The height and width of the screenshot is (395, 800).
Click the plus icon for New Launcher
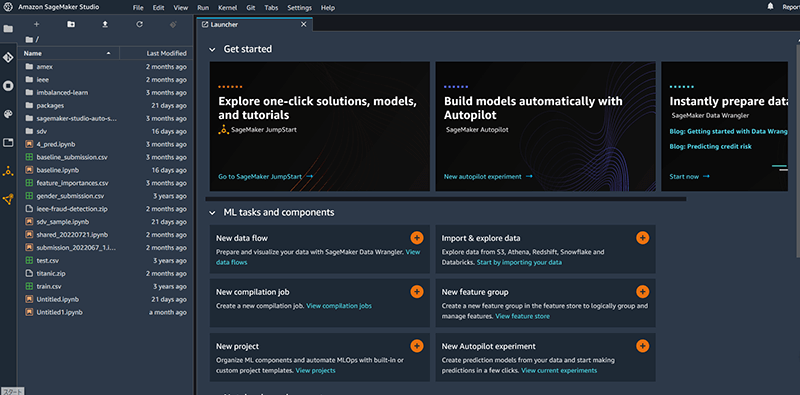[x=36, y=24]
